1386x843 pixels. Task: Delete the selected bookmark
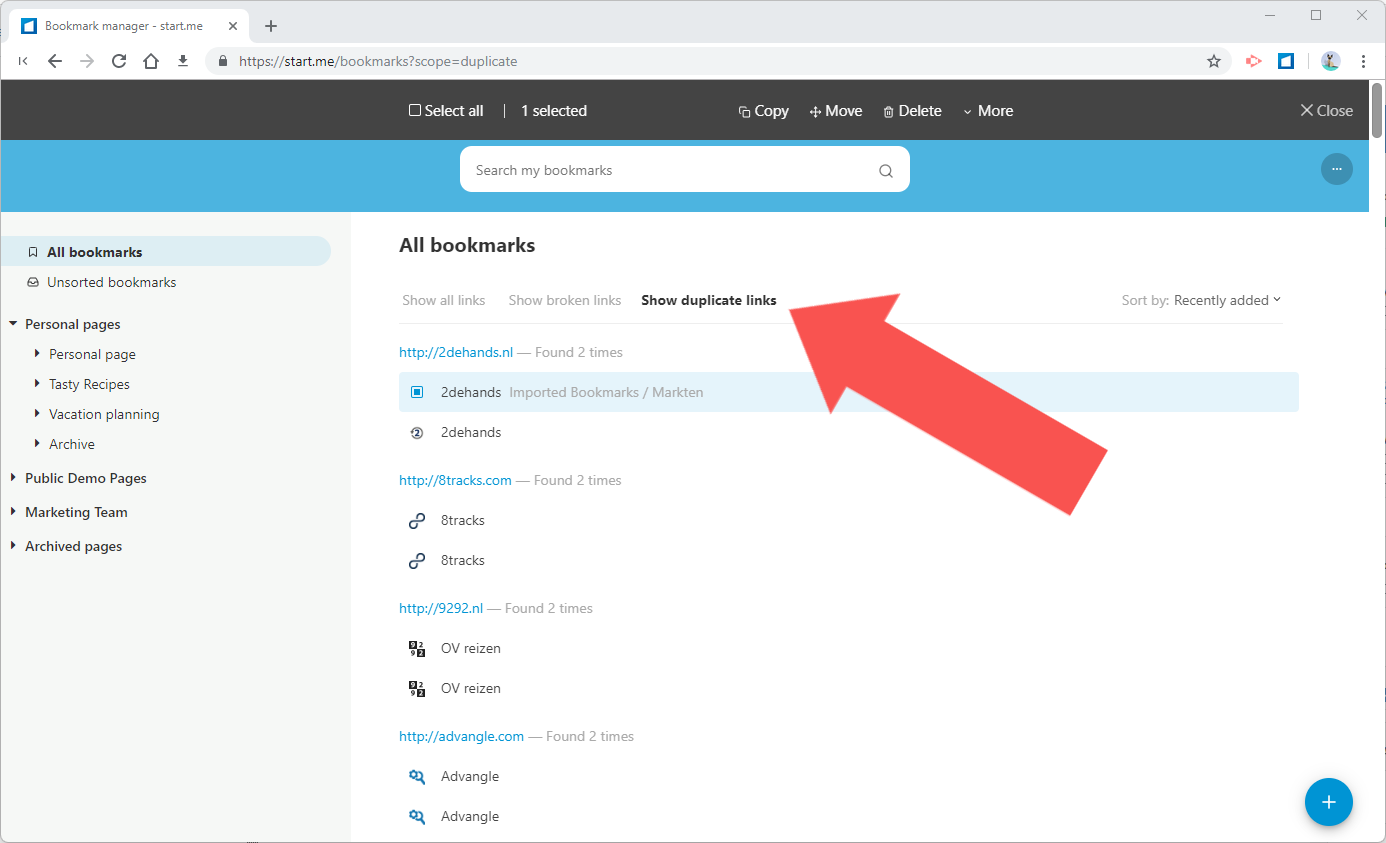click(x=912, y=111)
